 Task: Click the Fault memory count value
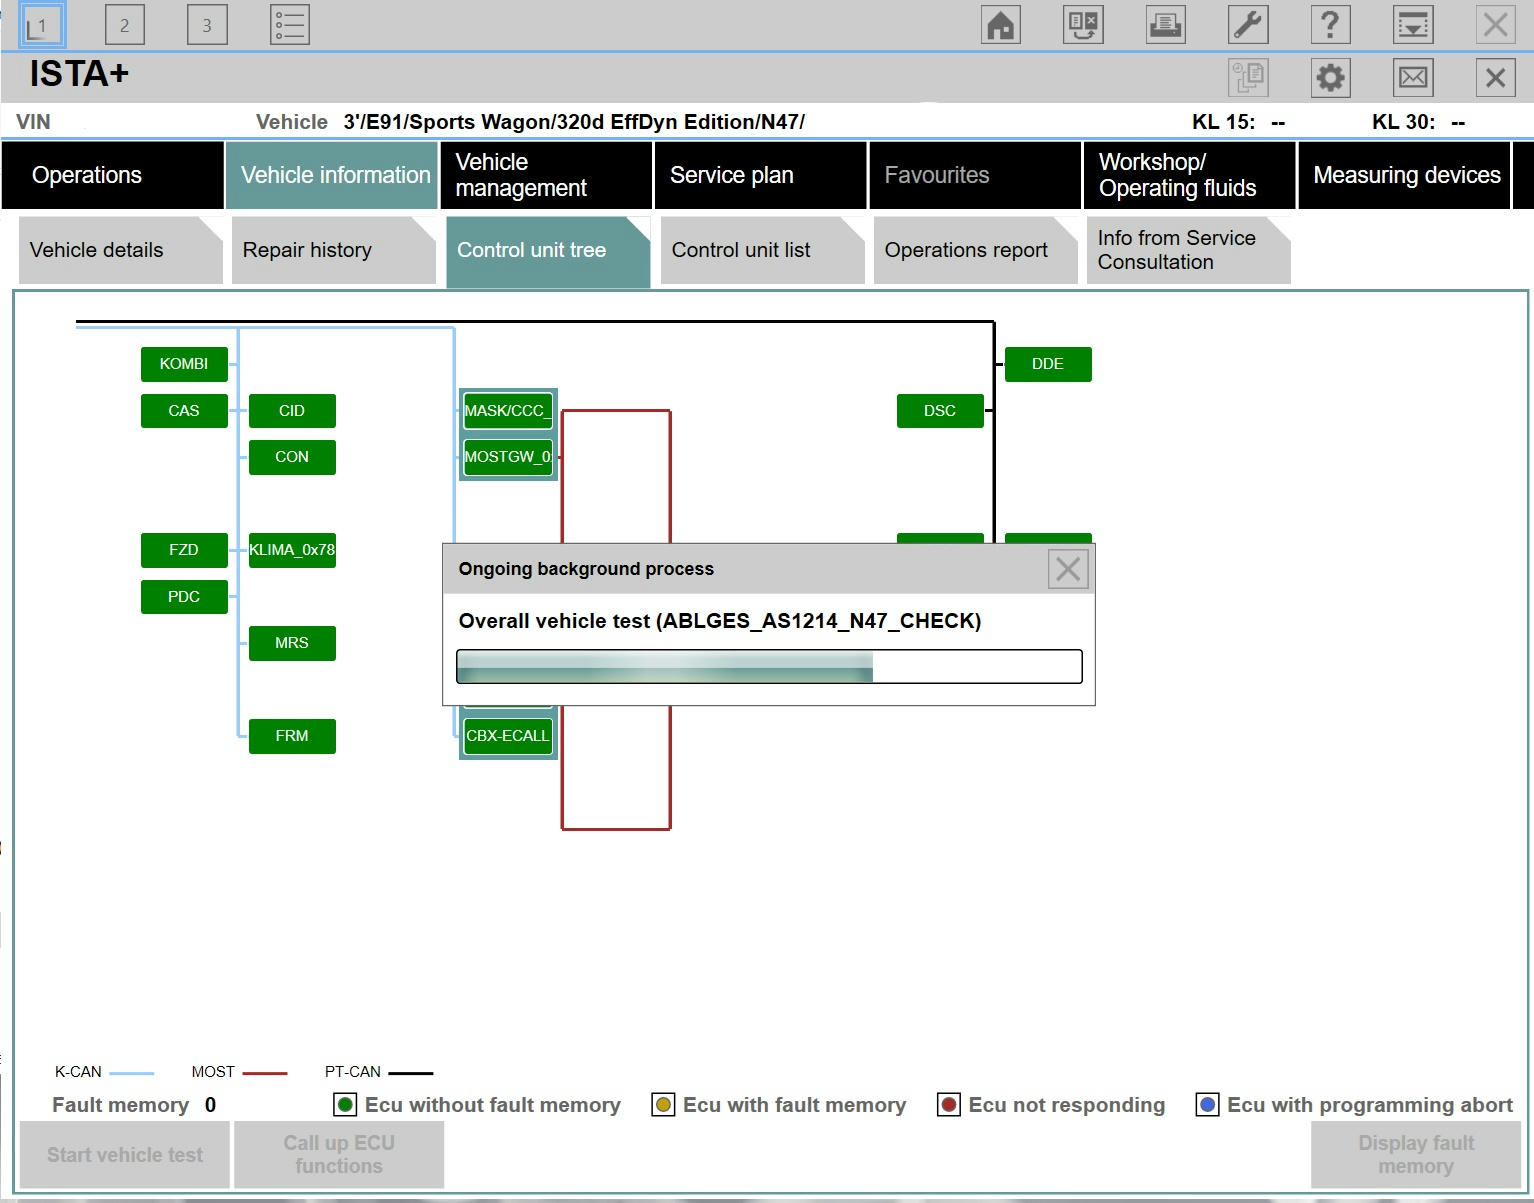point(210,1105)
